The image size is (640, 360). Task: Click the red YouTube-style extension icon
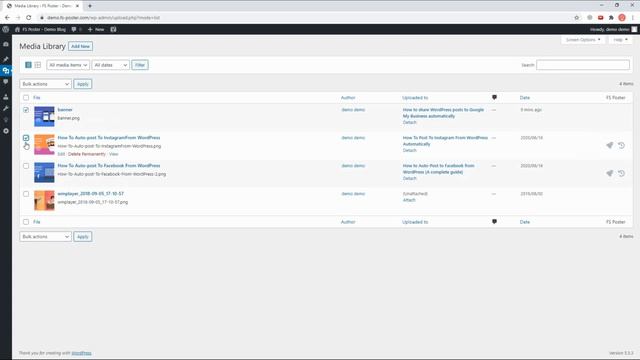[x=600, y=18]
